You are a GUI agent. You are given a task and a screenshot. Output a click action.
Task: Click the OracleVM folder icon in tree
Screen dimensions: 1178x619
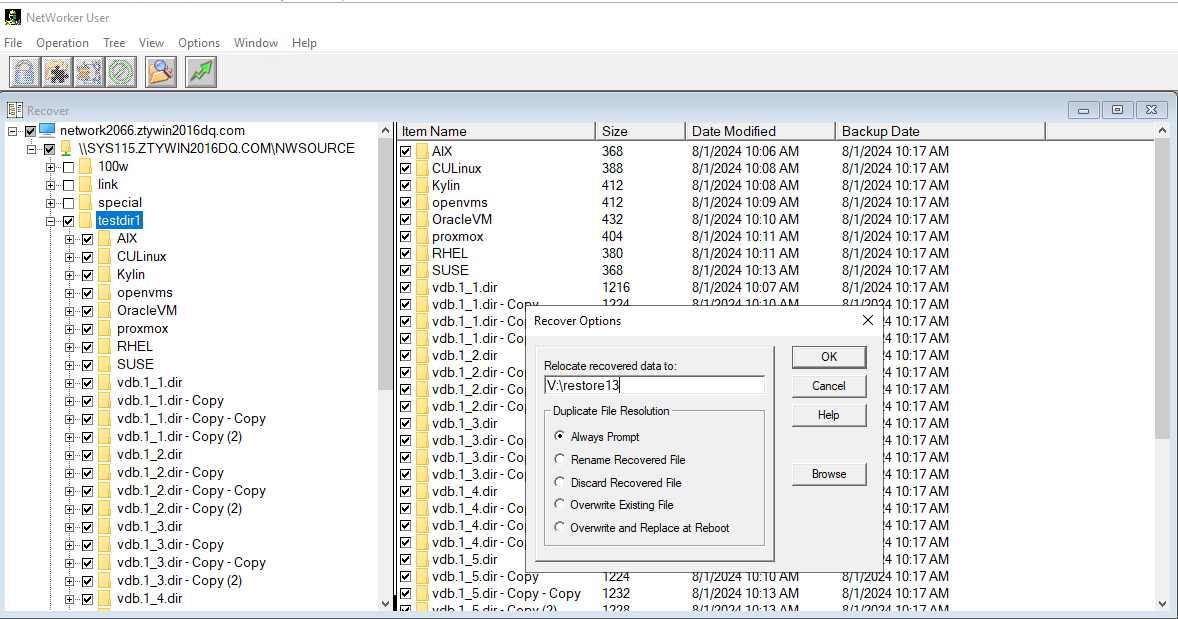(x=104, y=311)
